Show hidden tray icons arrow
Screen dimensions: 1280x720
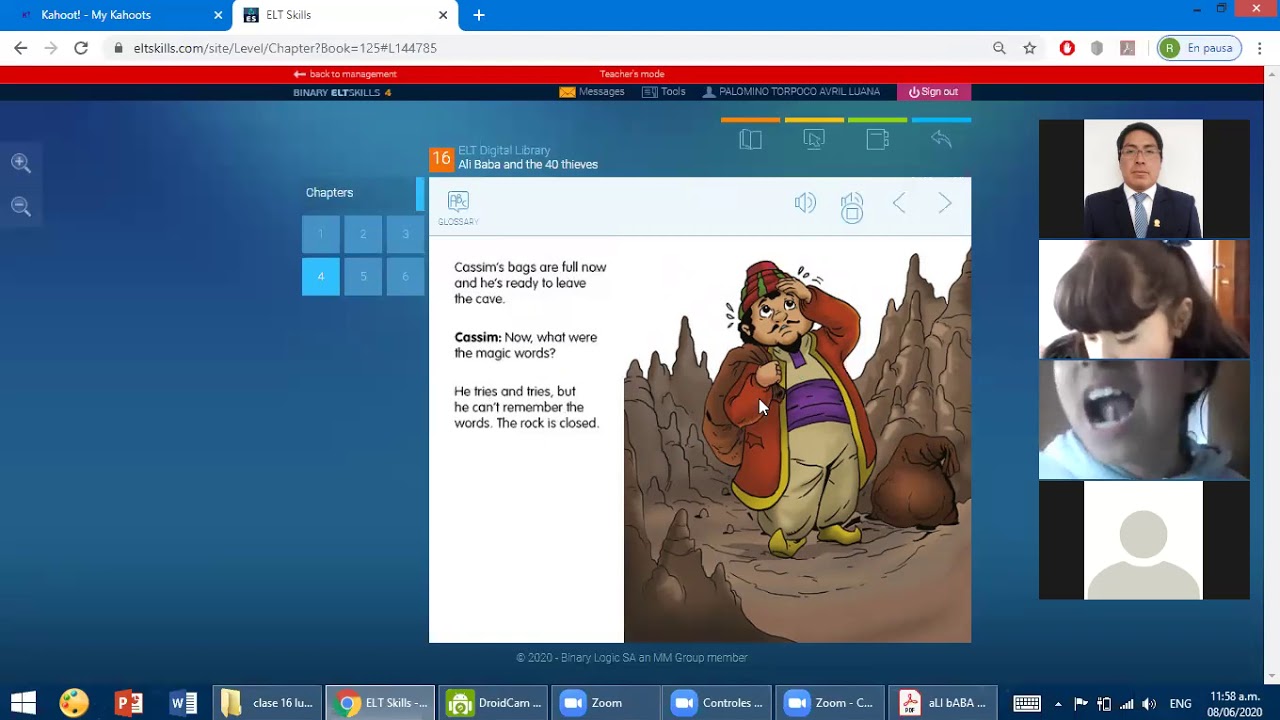1058,703
